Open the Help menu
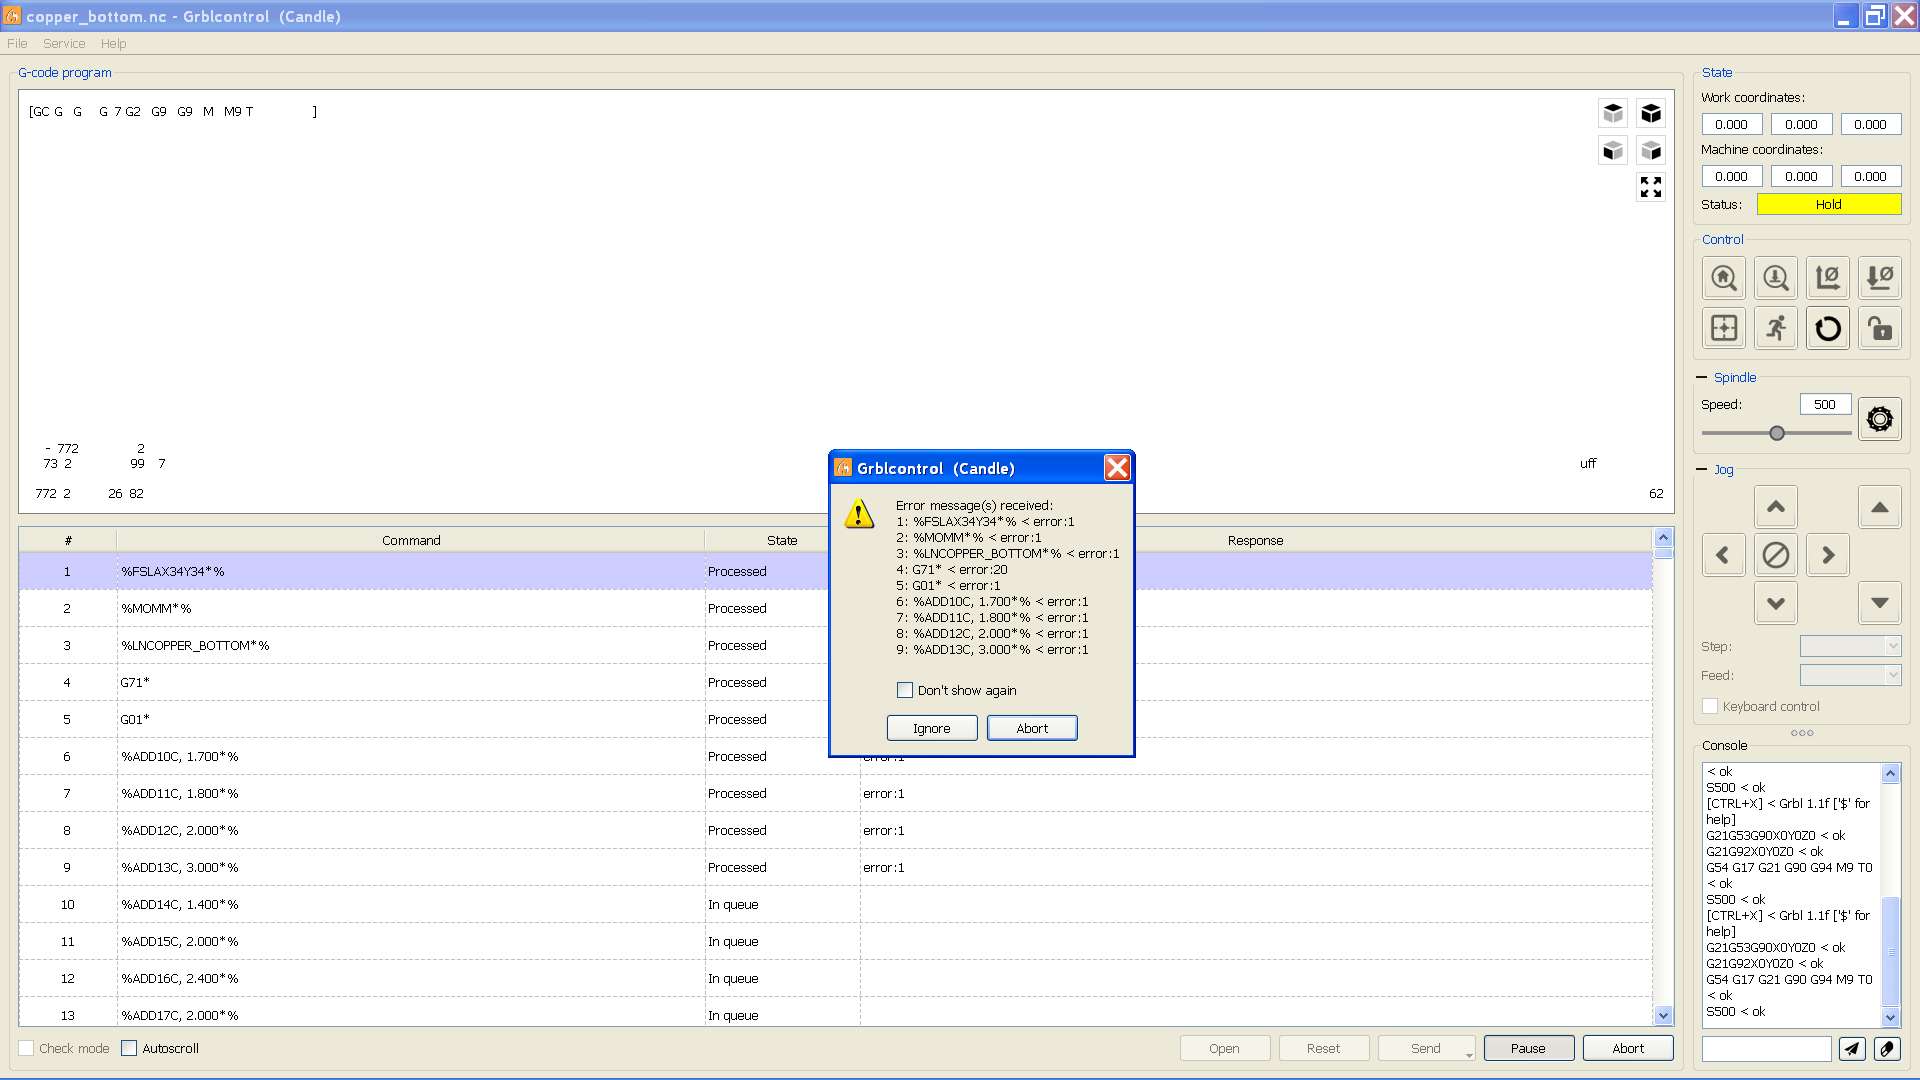The height and width of the screenshot is (1080, 1920). [x=113, y=43]
